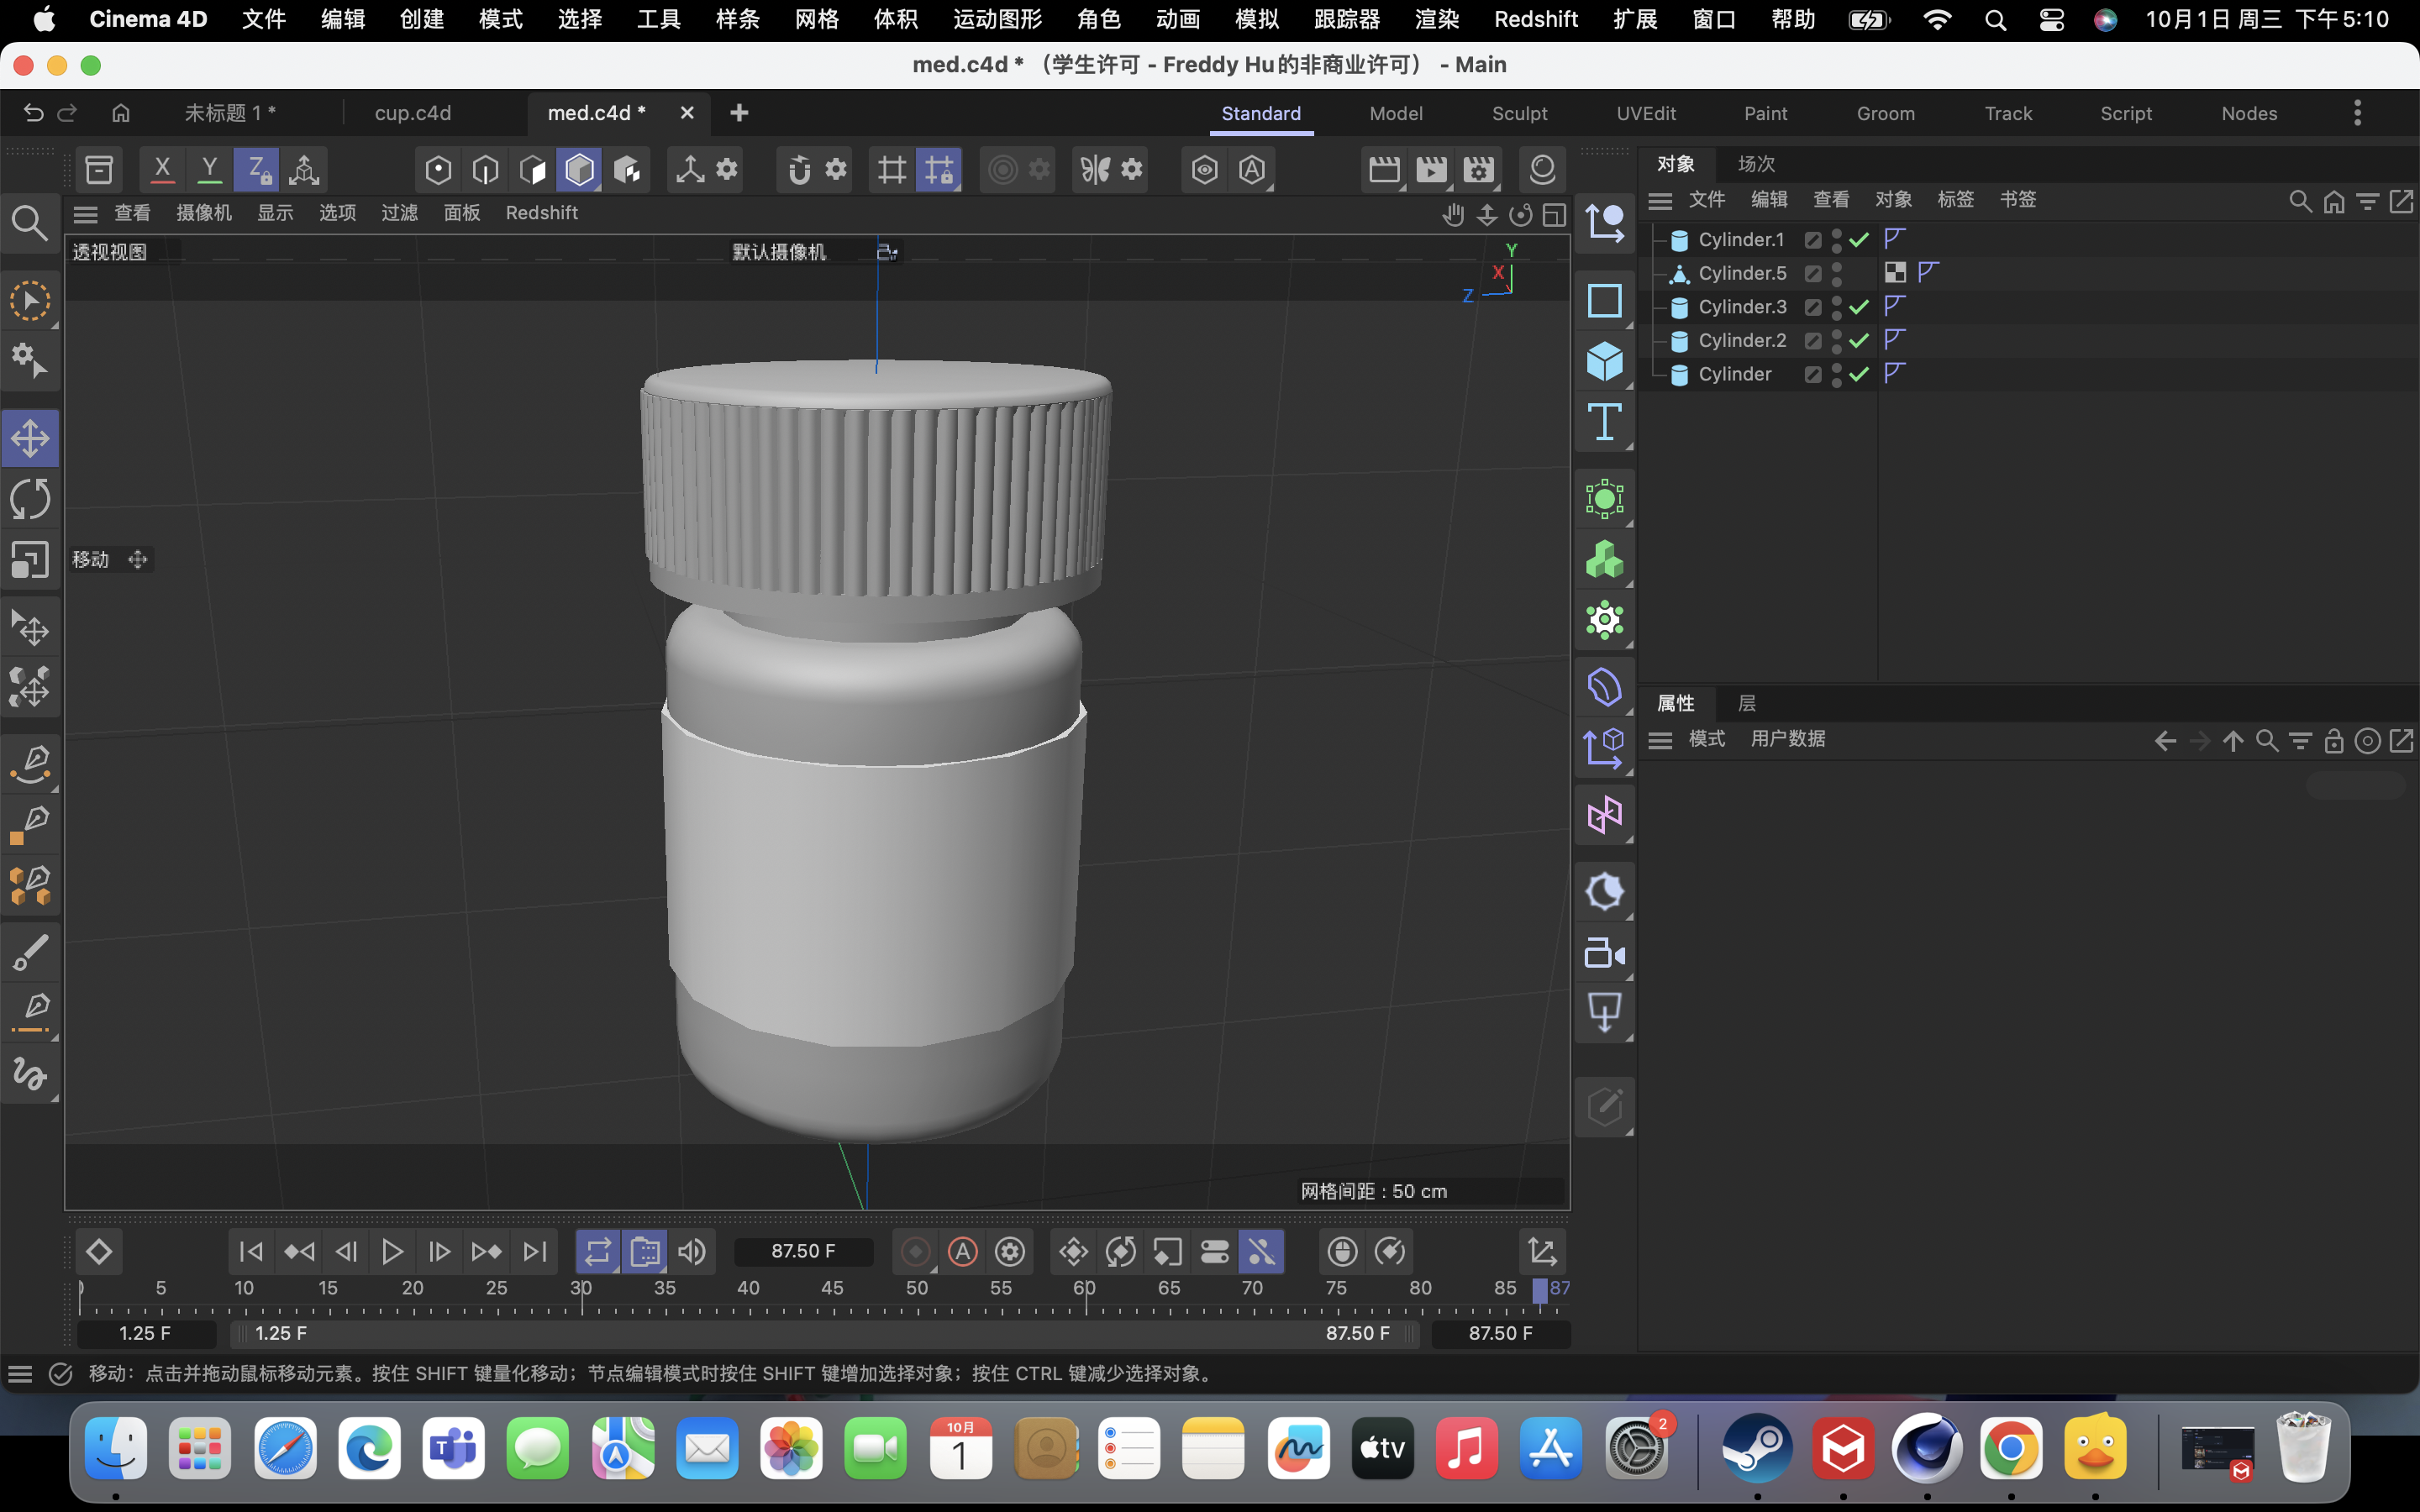
Task: Open the Edit Render Settings icon
Action: (x=1479, y=169)
